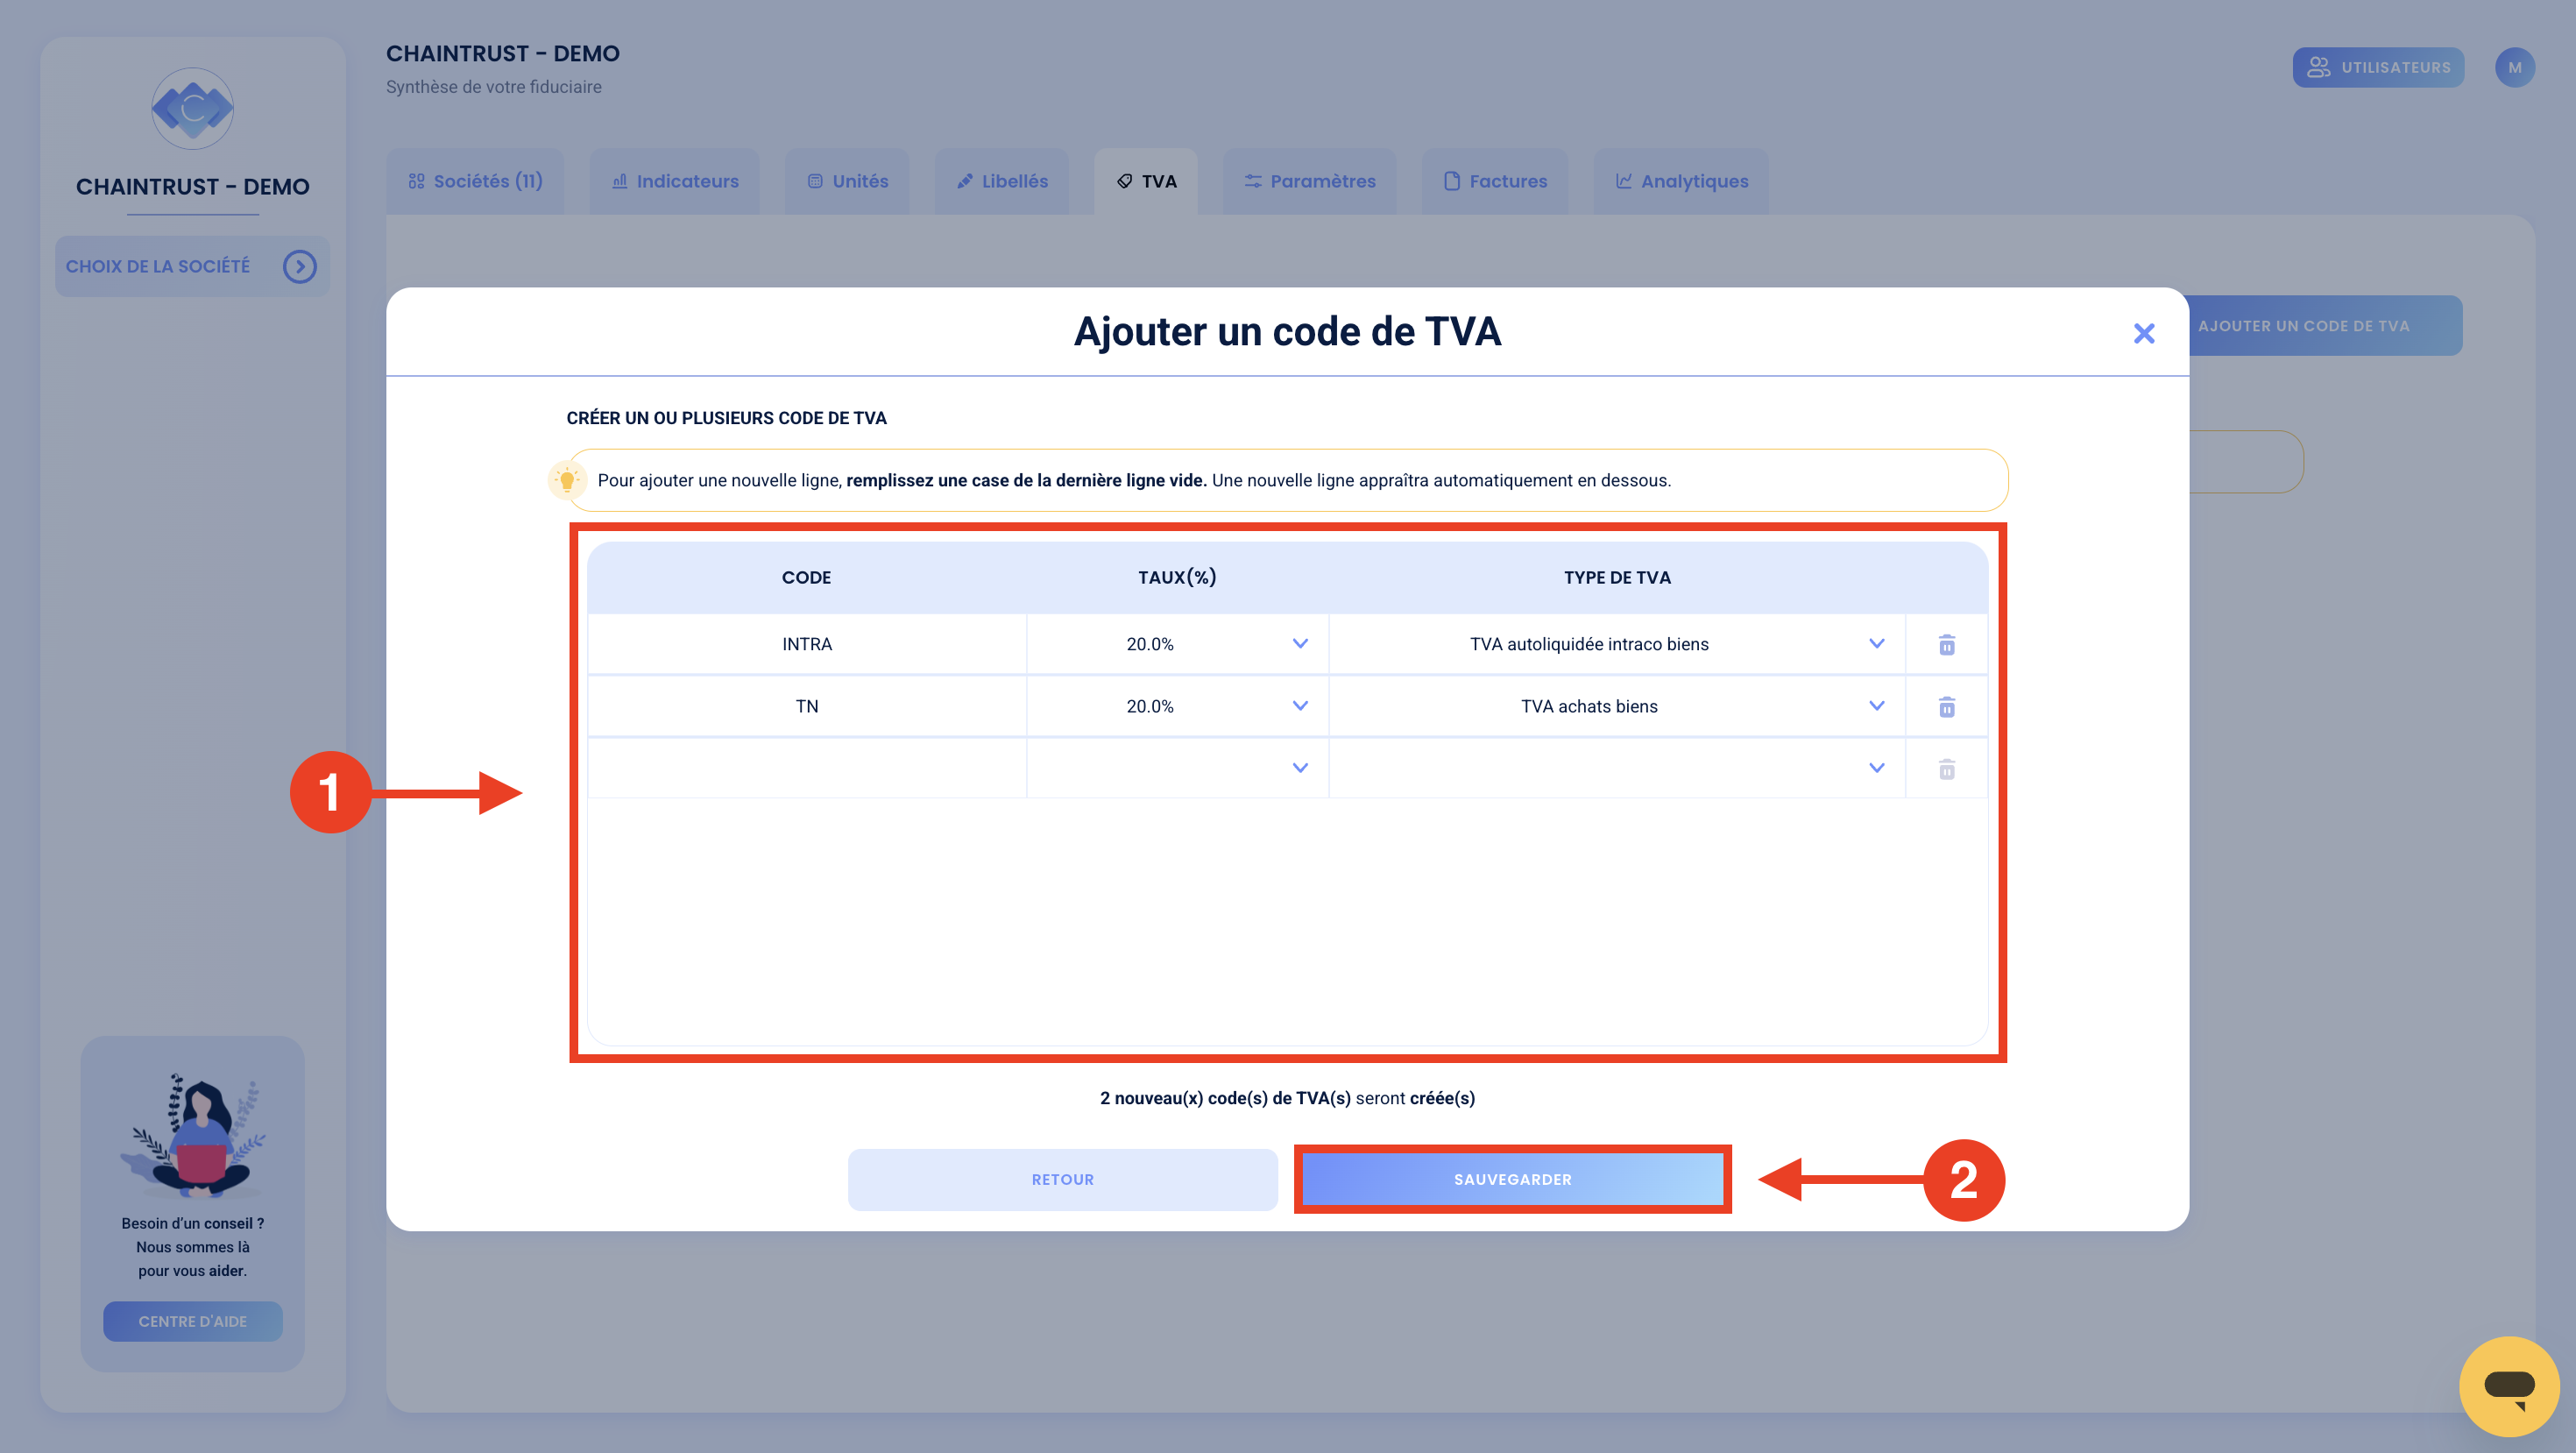Click the Sauvegarder button
Screen dimensions: 2576x1453
pos(1512,1179)
